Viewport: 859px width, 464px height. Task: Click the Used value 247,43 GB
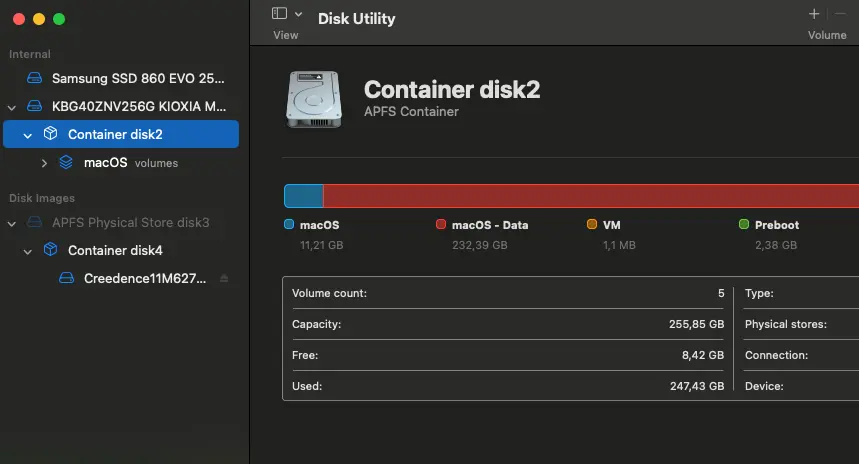tap(697, 386)
